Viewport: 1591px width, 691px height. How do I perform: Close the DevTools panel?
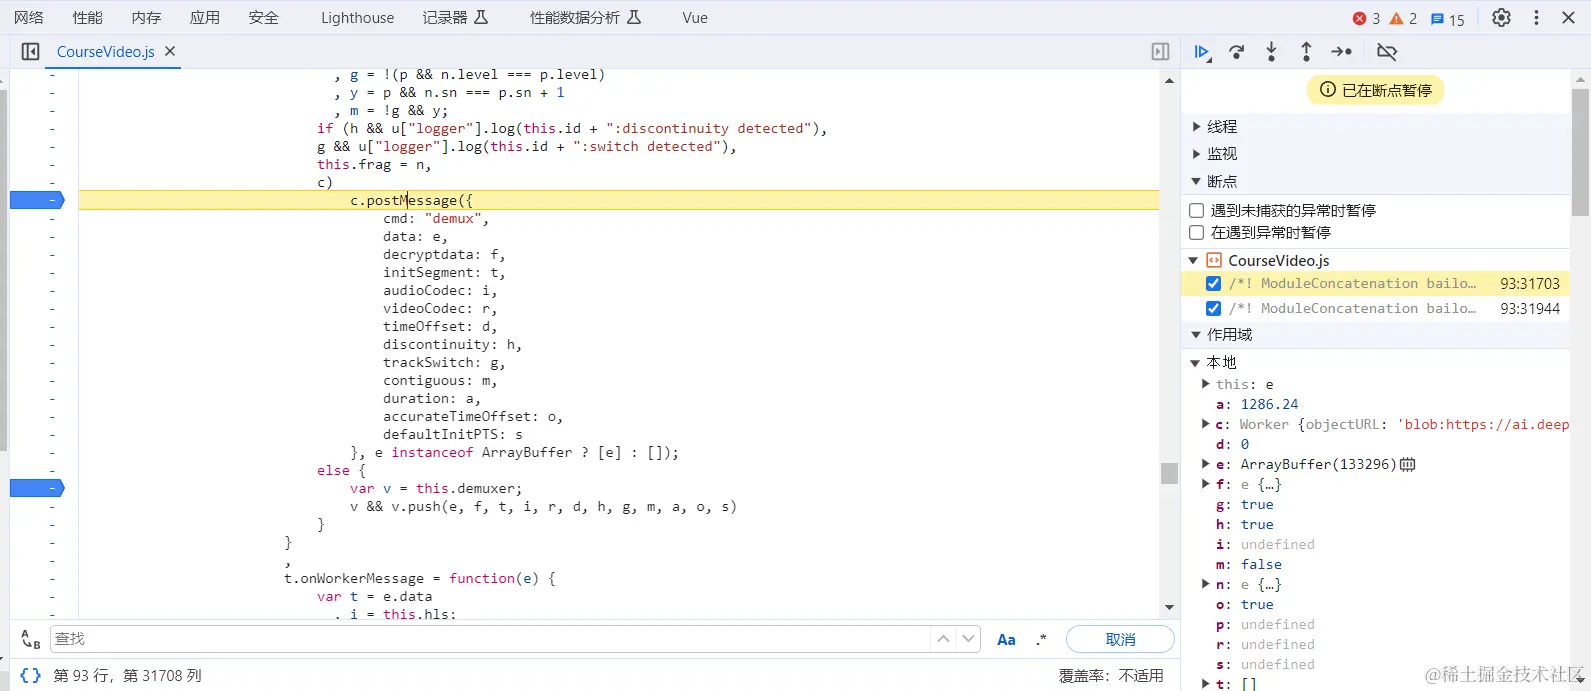(x=1569, y=18)
